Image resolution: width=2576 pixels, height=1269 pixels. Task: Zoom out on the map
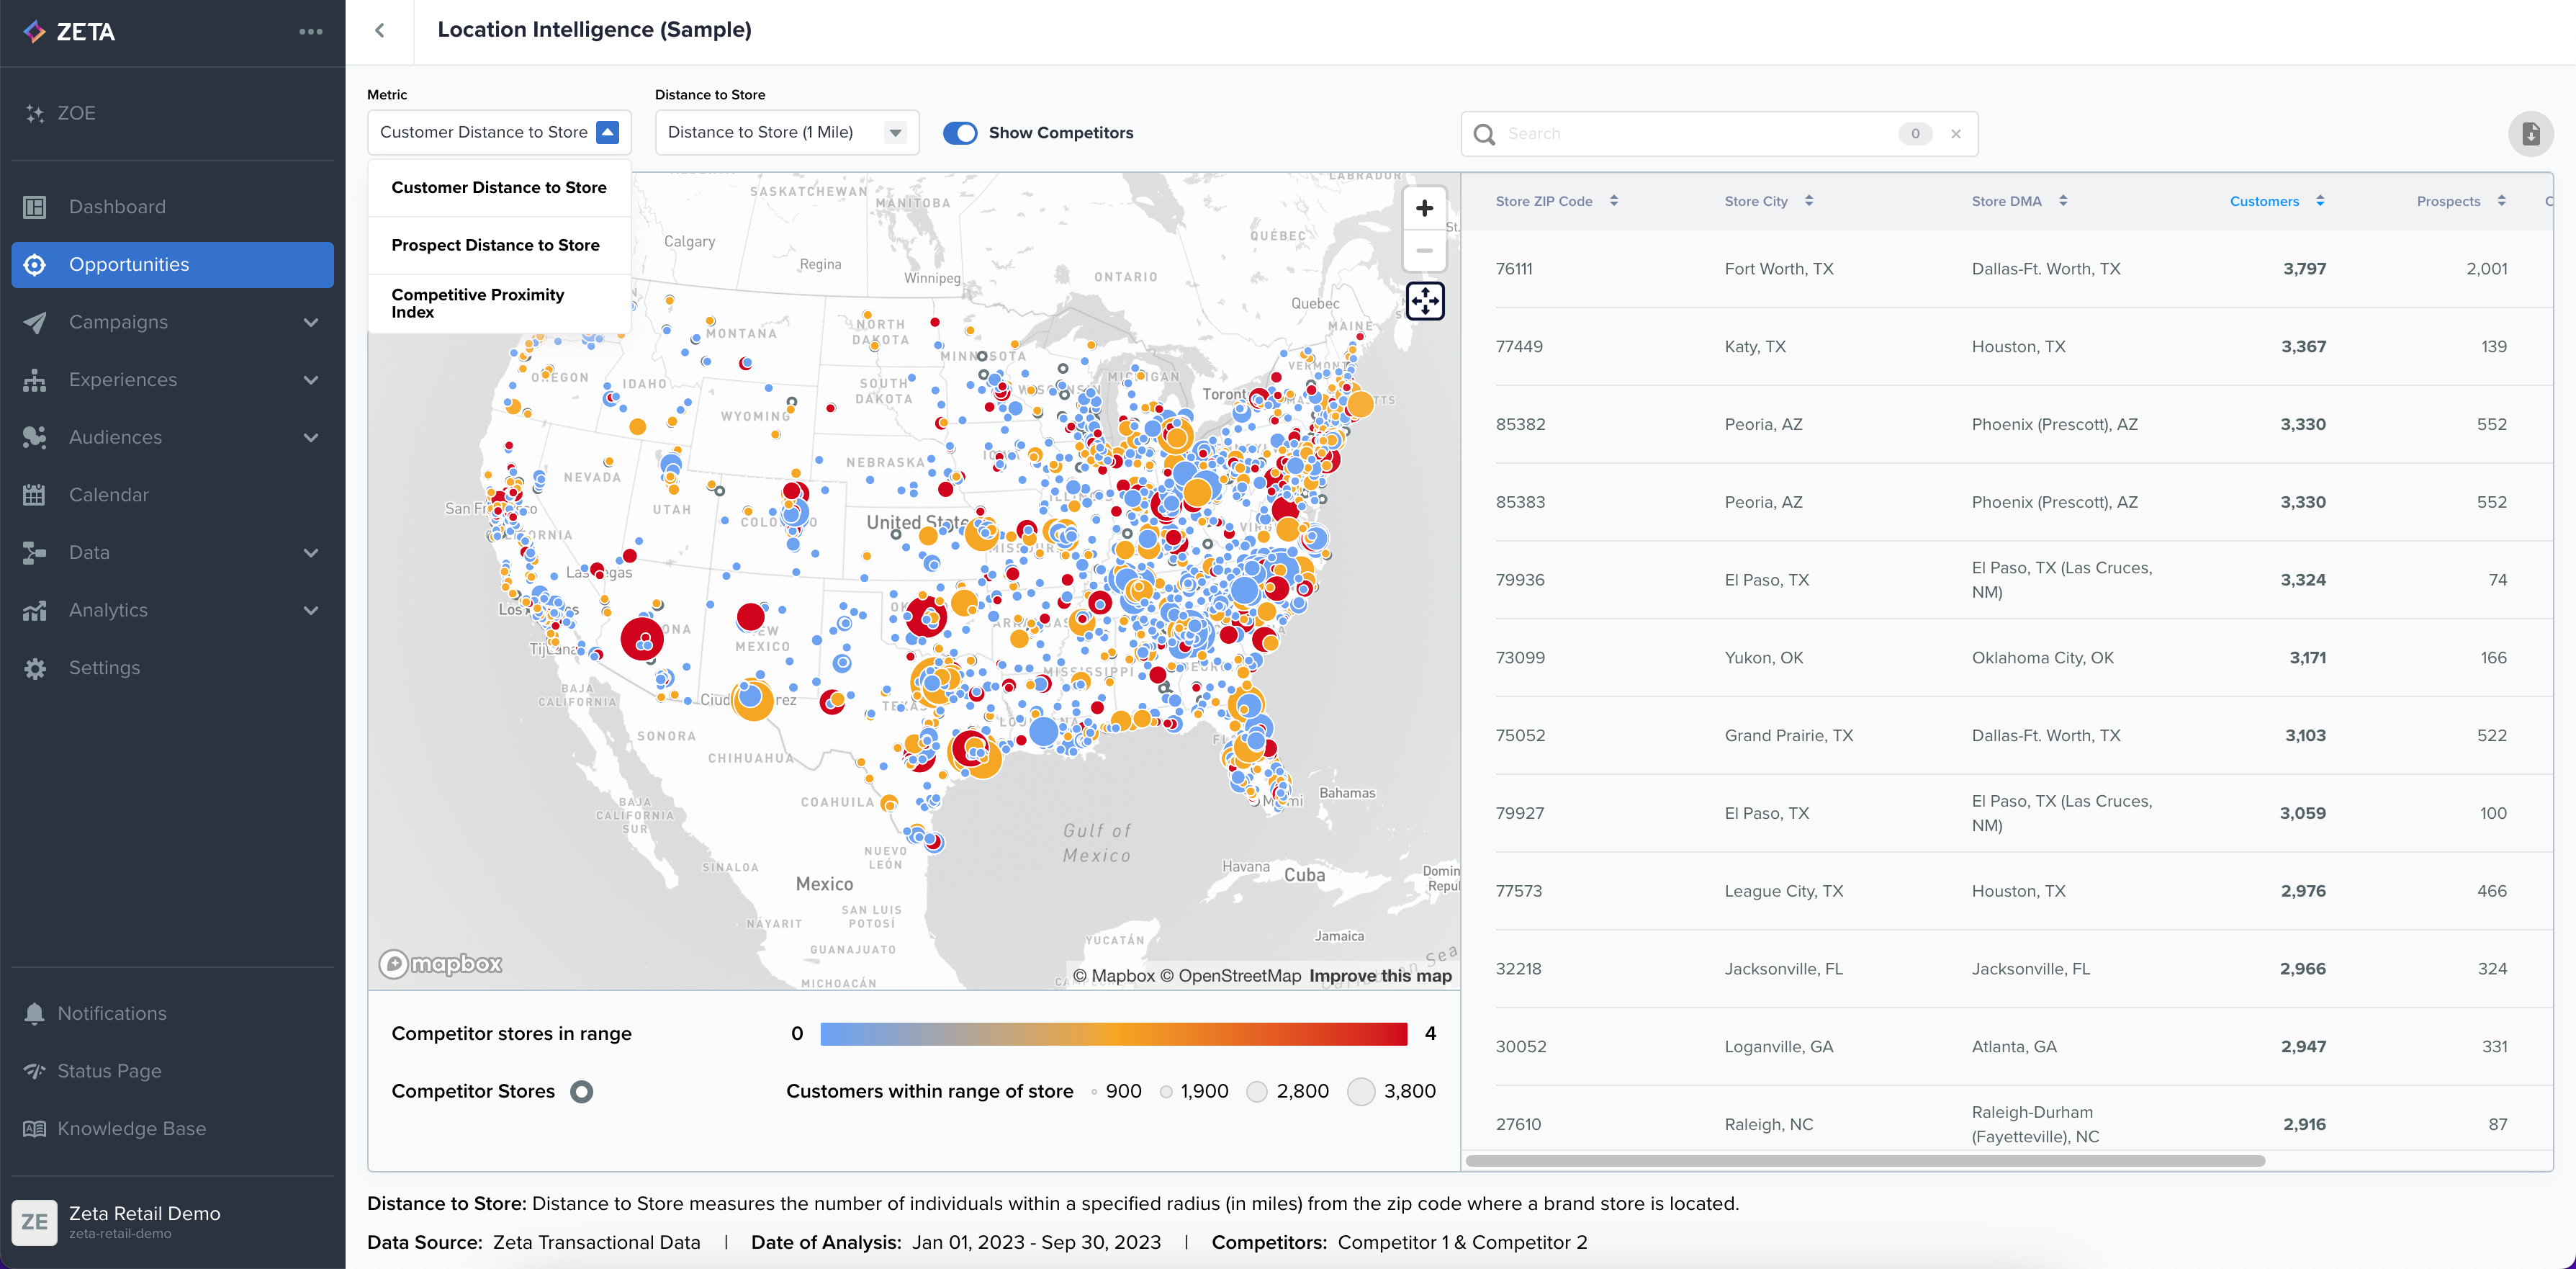click(x=1425, y=250)
